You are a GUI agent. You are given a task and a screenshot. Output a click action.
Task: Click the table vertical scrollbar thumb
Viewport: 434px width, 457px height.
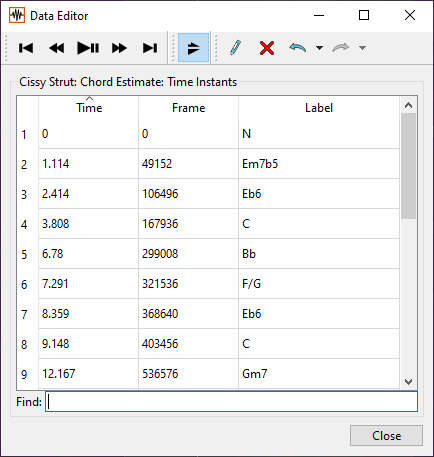408,166
